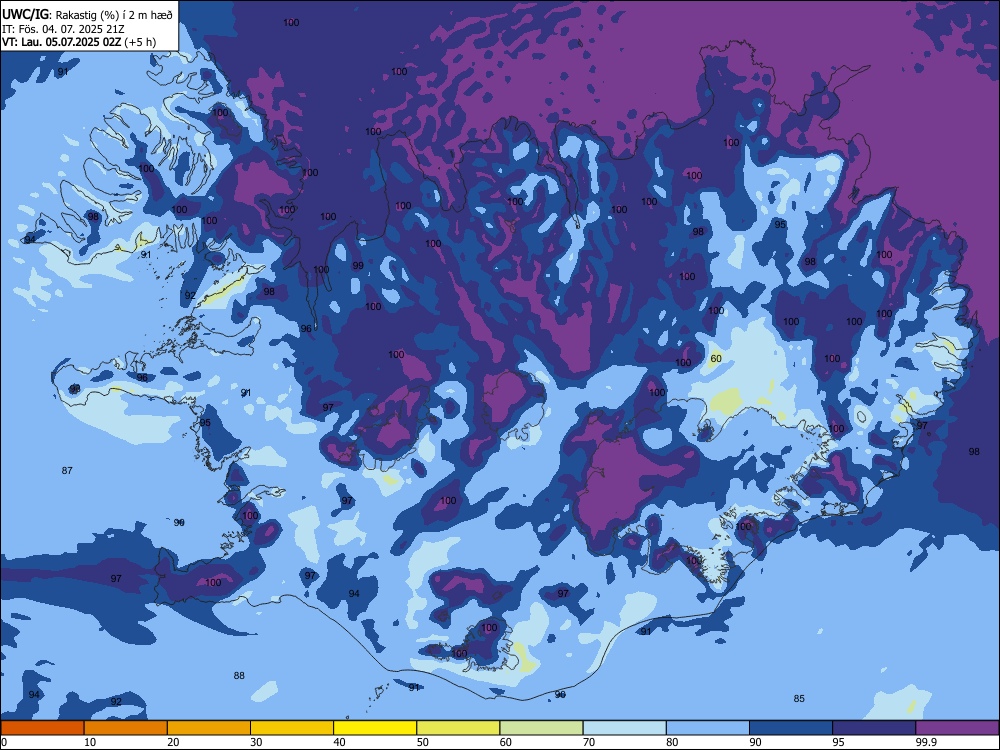
Task: Click the very light blue 70–80 legend swatch
Action: coord(624,727)
